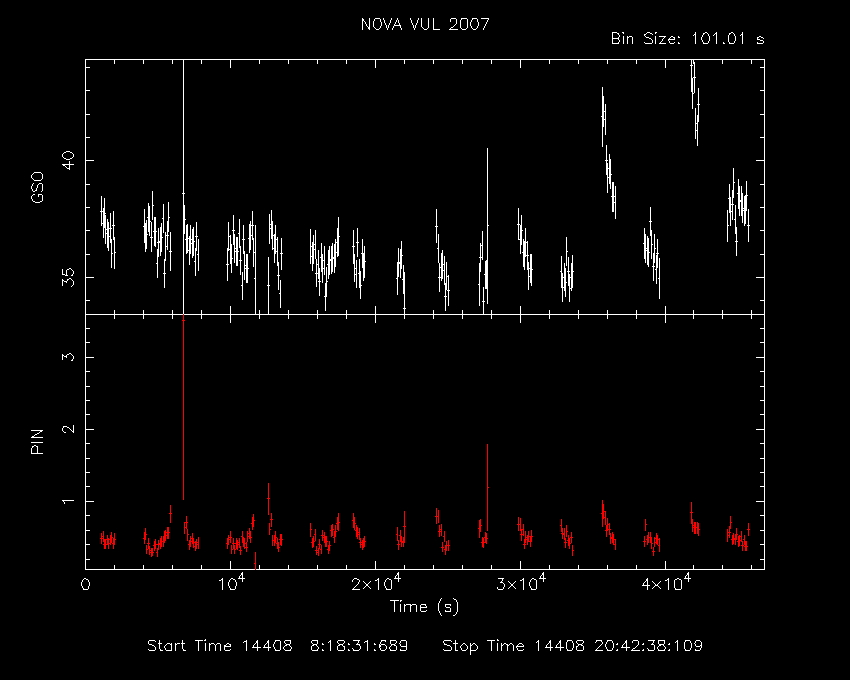
Task: Click the highest GSO data cluster near 4.2×10^4 s
Action: pos(694,102)
